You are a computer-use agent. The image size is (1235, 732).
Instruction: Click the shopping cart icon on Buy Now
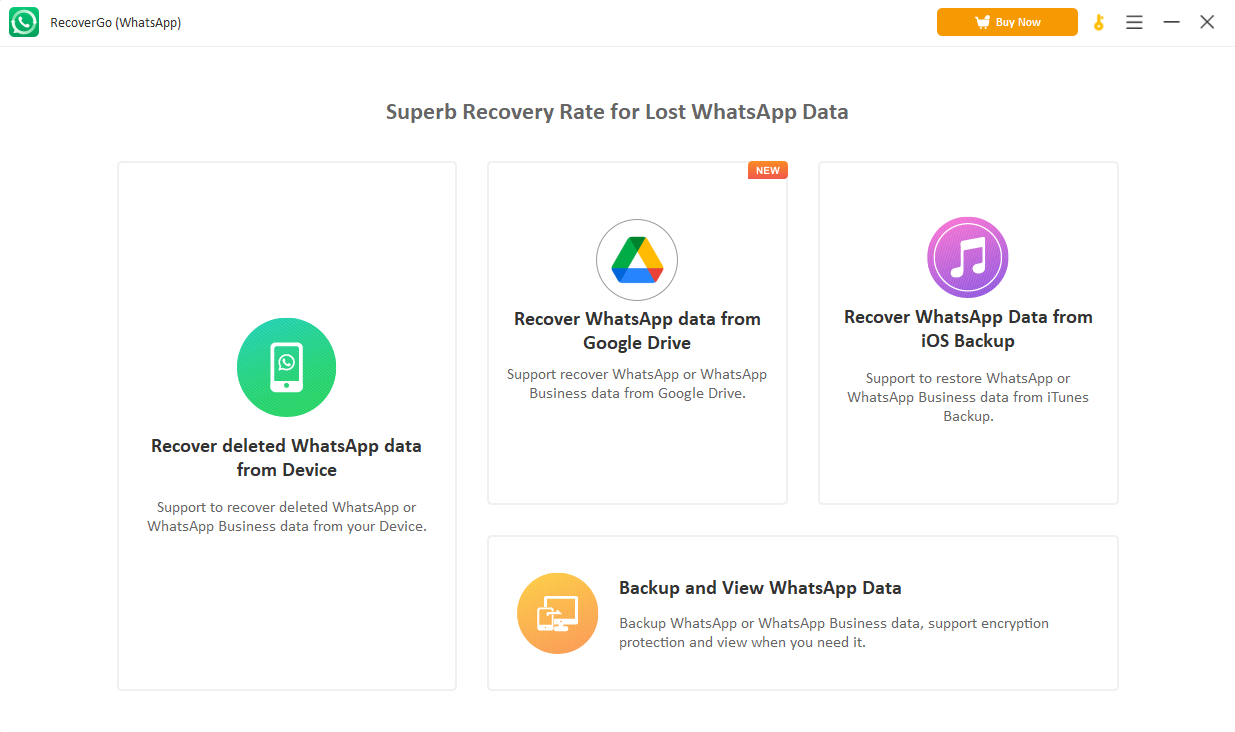(983, 22)
